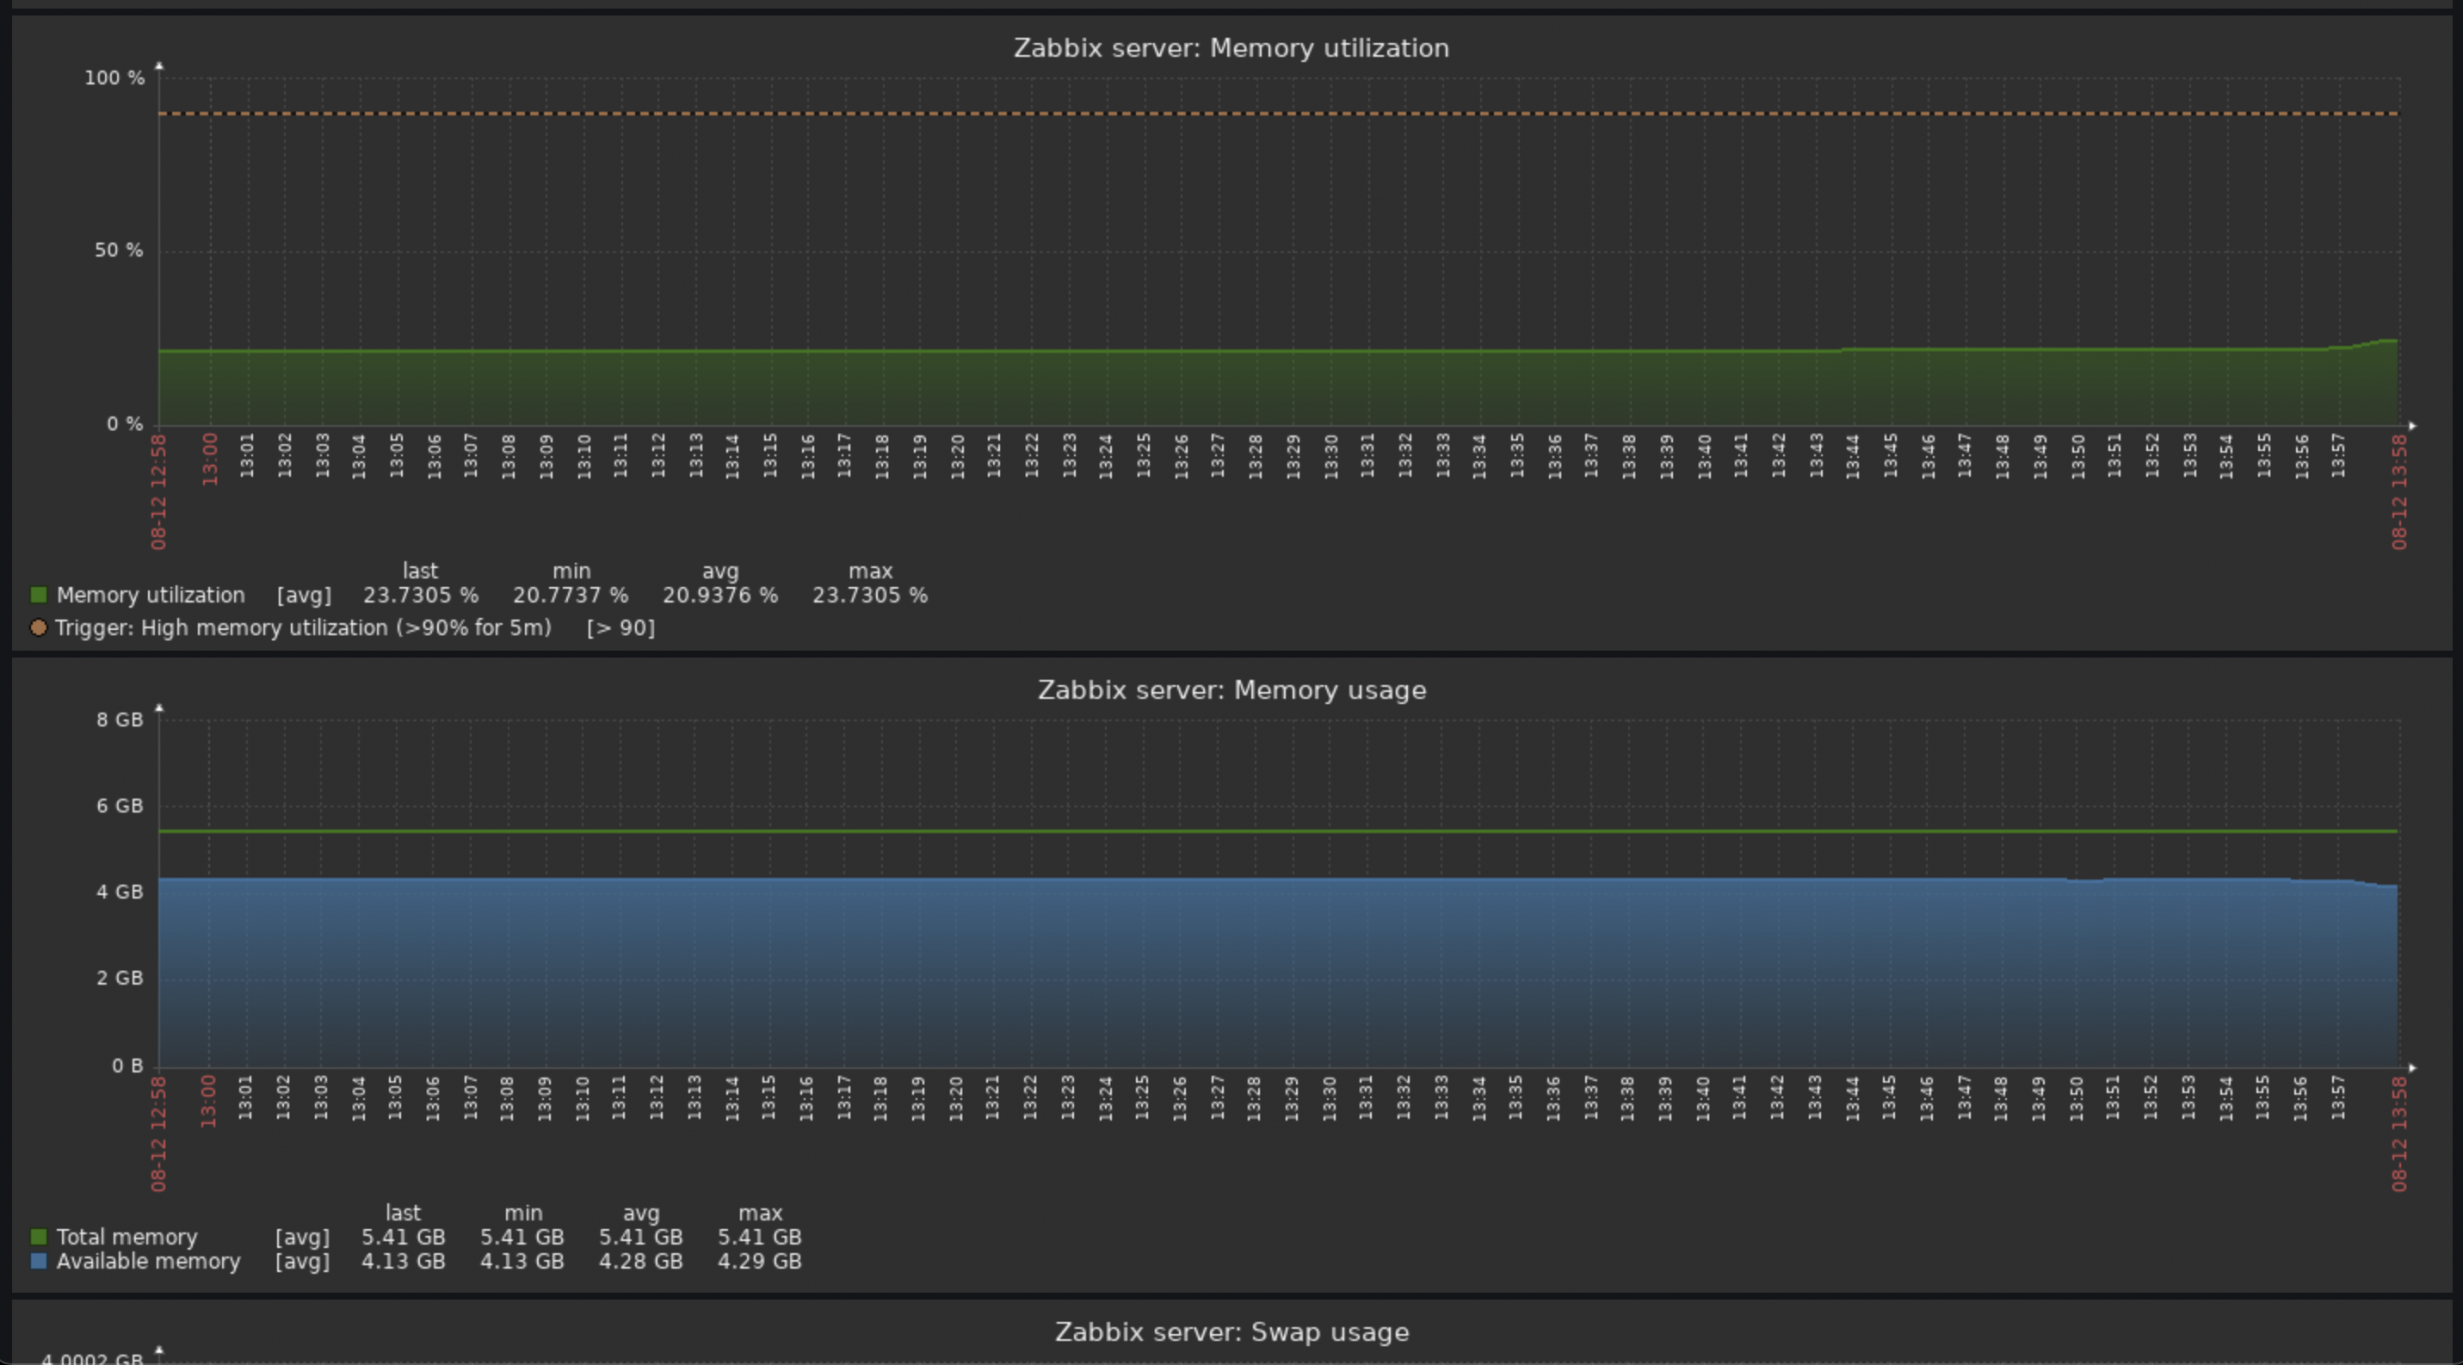
Task: Click y-axis arrow atop Memory usage graph
Action: [159, 708]
